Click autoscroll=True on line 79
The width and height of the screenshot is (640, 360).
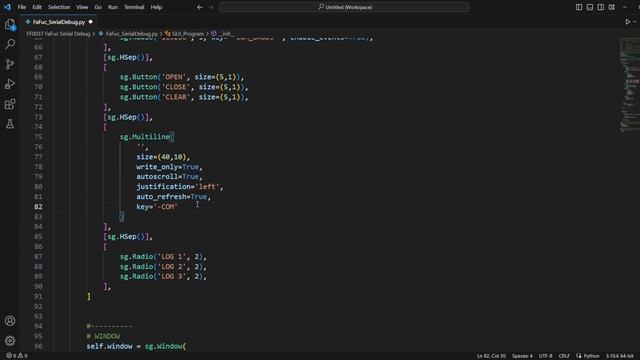pos(167,177)
